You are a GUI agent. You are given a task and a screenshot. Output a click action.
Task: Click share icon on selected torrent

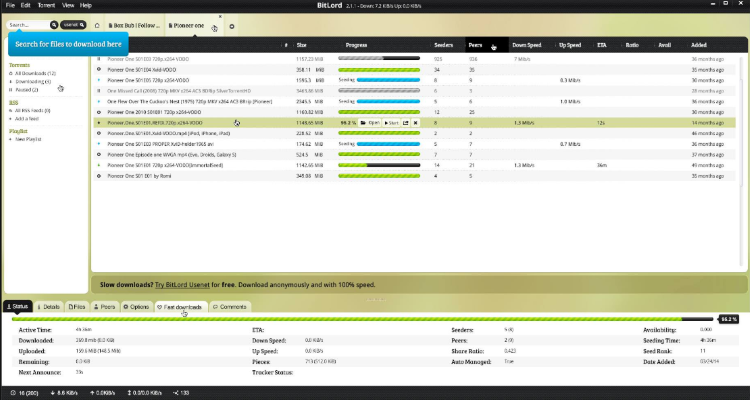coord(406,123)
